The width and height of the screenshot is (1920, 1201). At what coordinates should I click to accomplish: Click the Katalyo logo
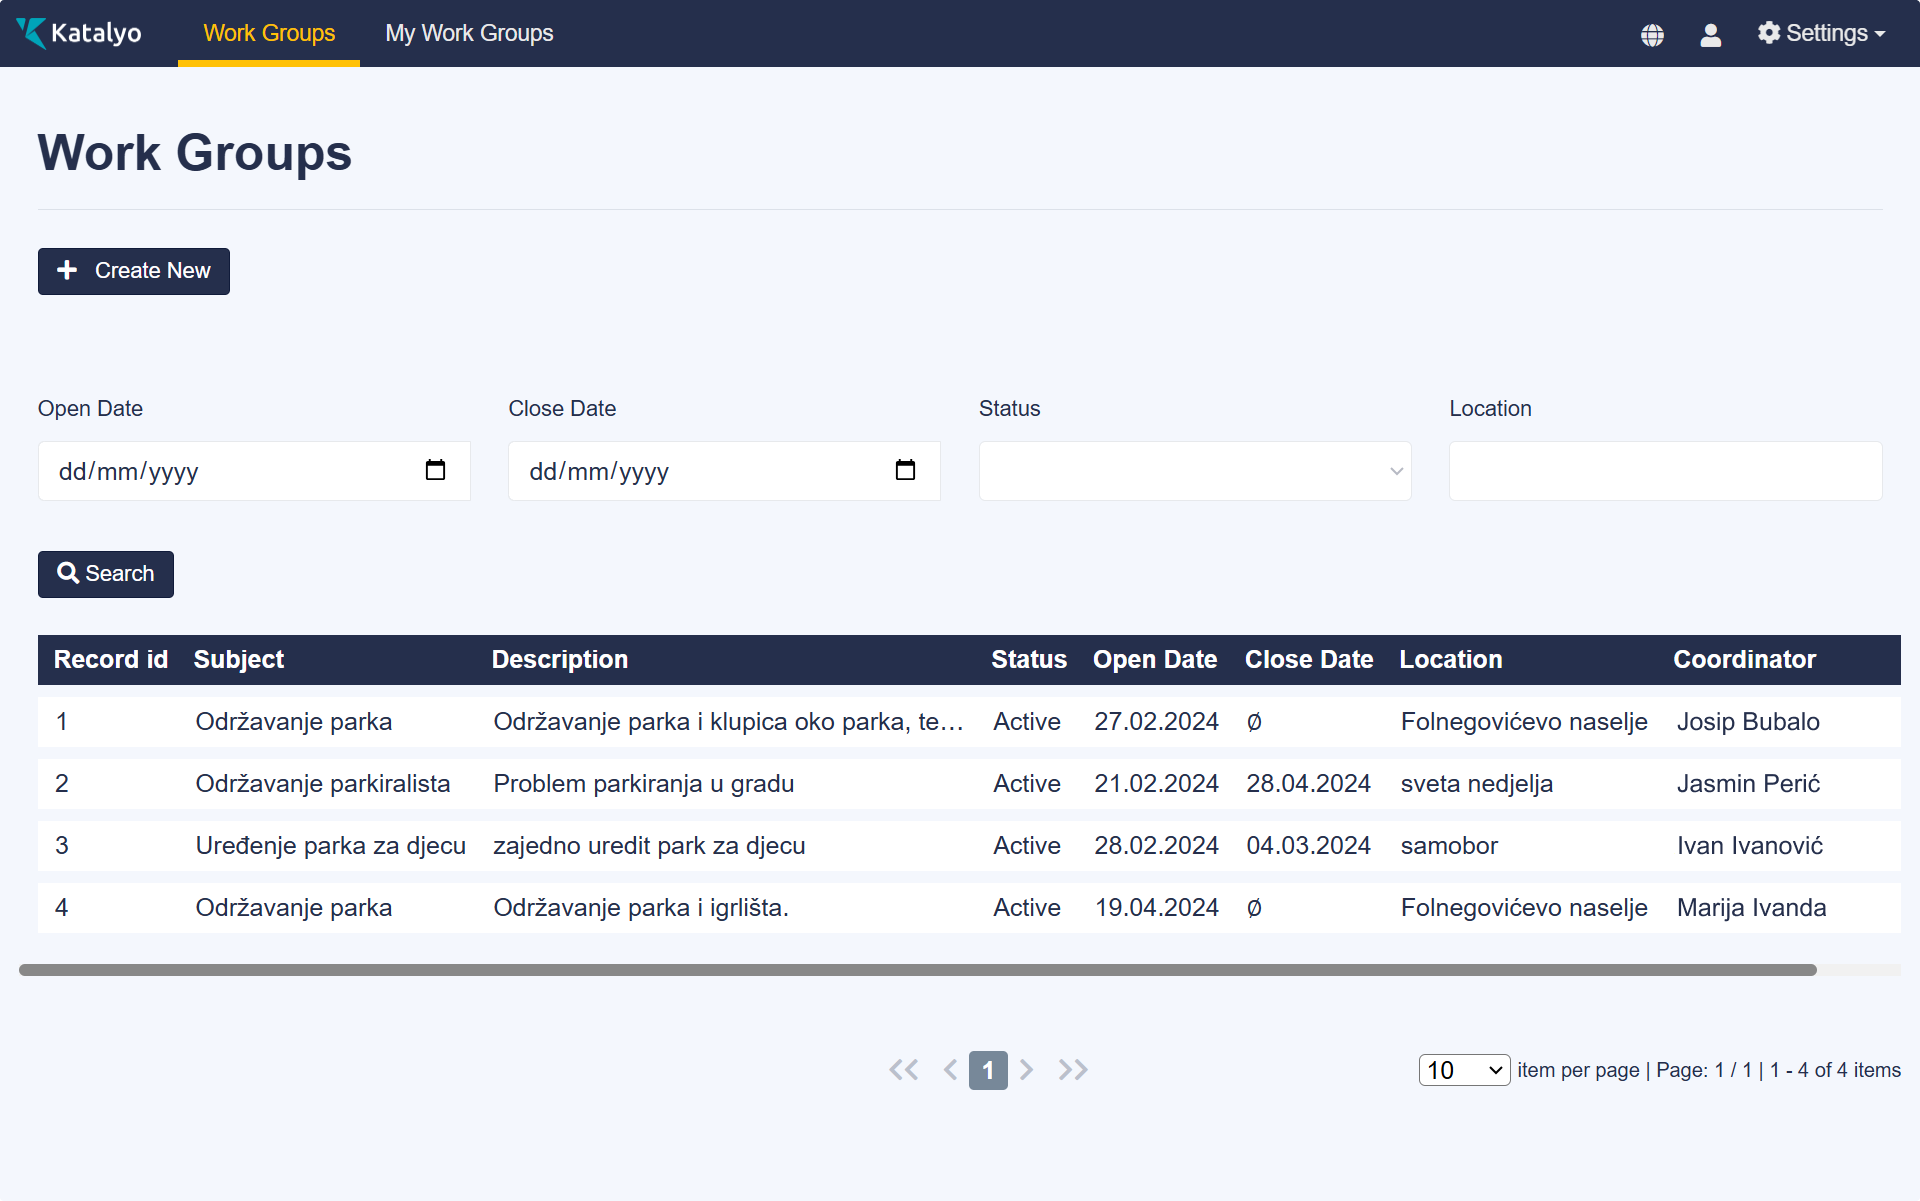(79, 33)
